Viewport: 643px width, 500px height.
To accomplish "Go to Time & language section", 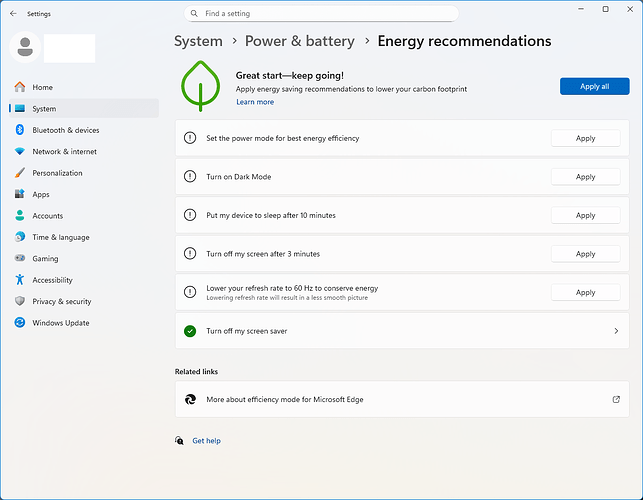I will [60, 237].
